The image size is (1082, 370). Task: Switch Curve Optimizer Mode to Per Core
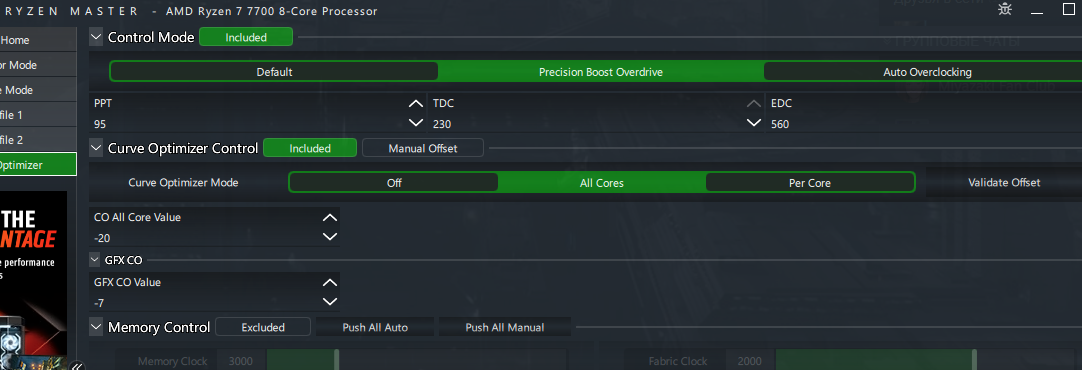(809, 183)
